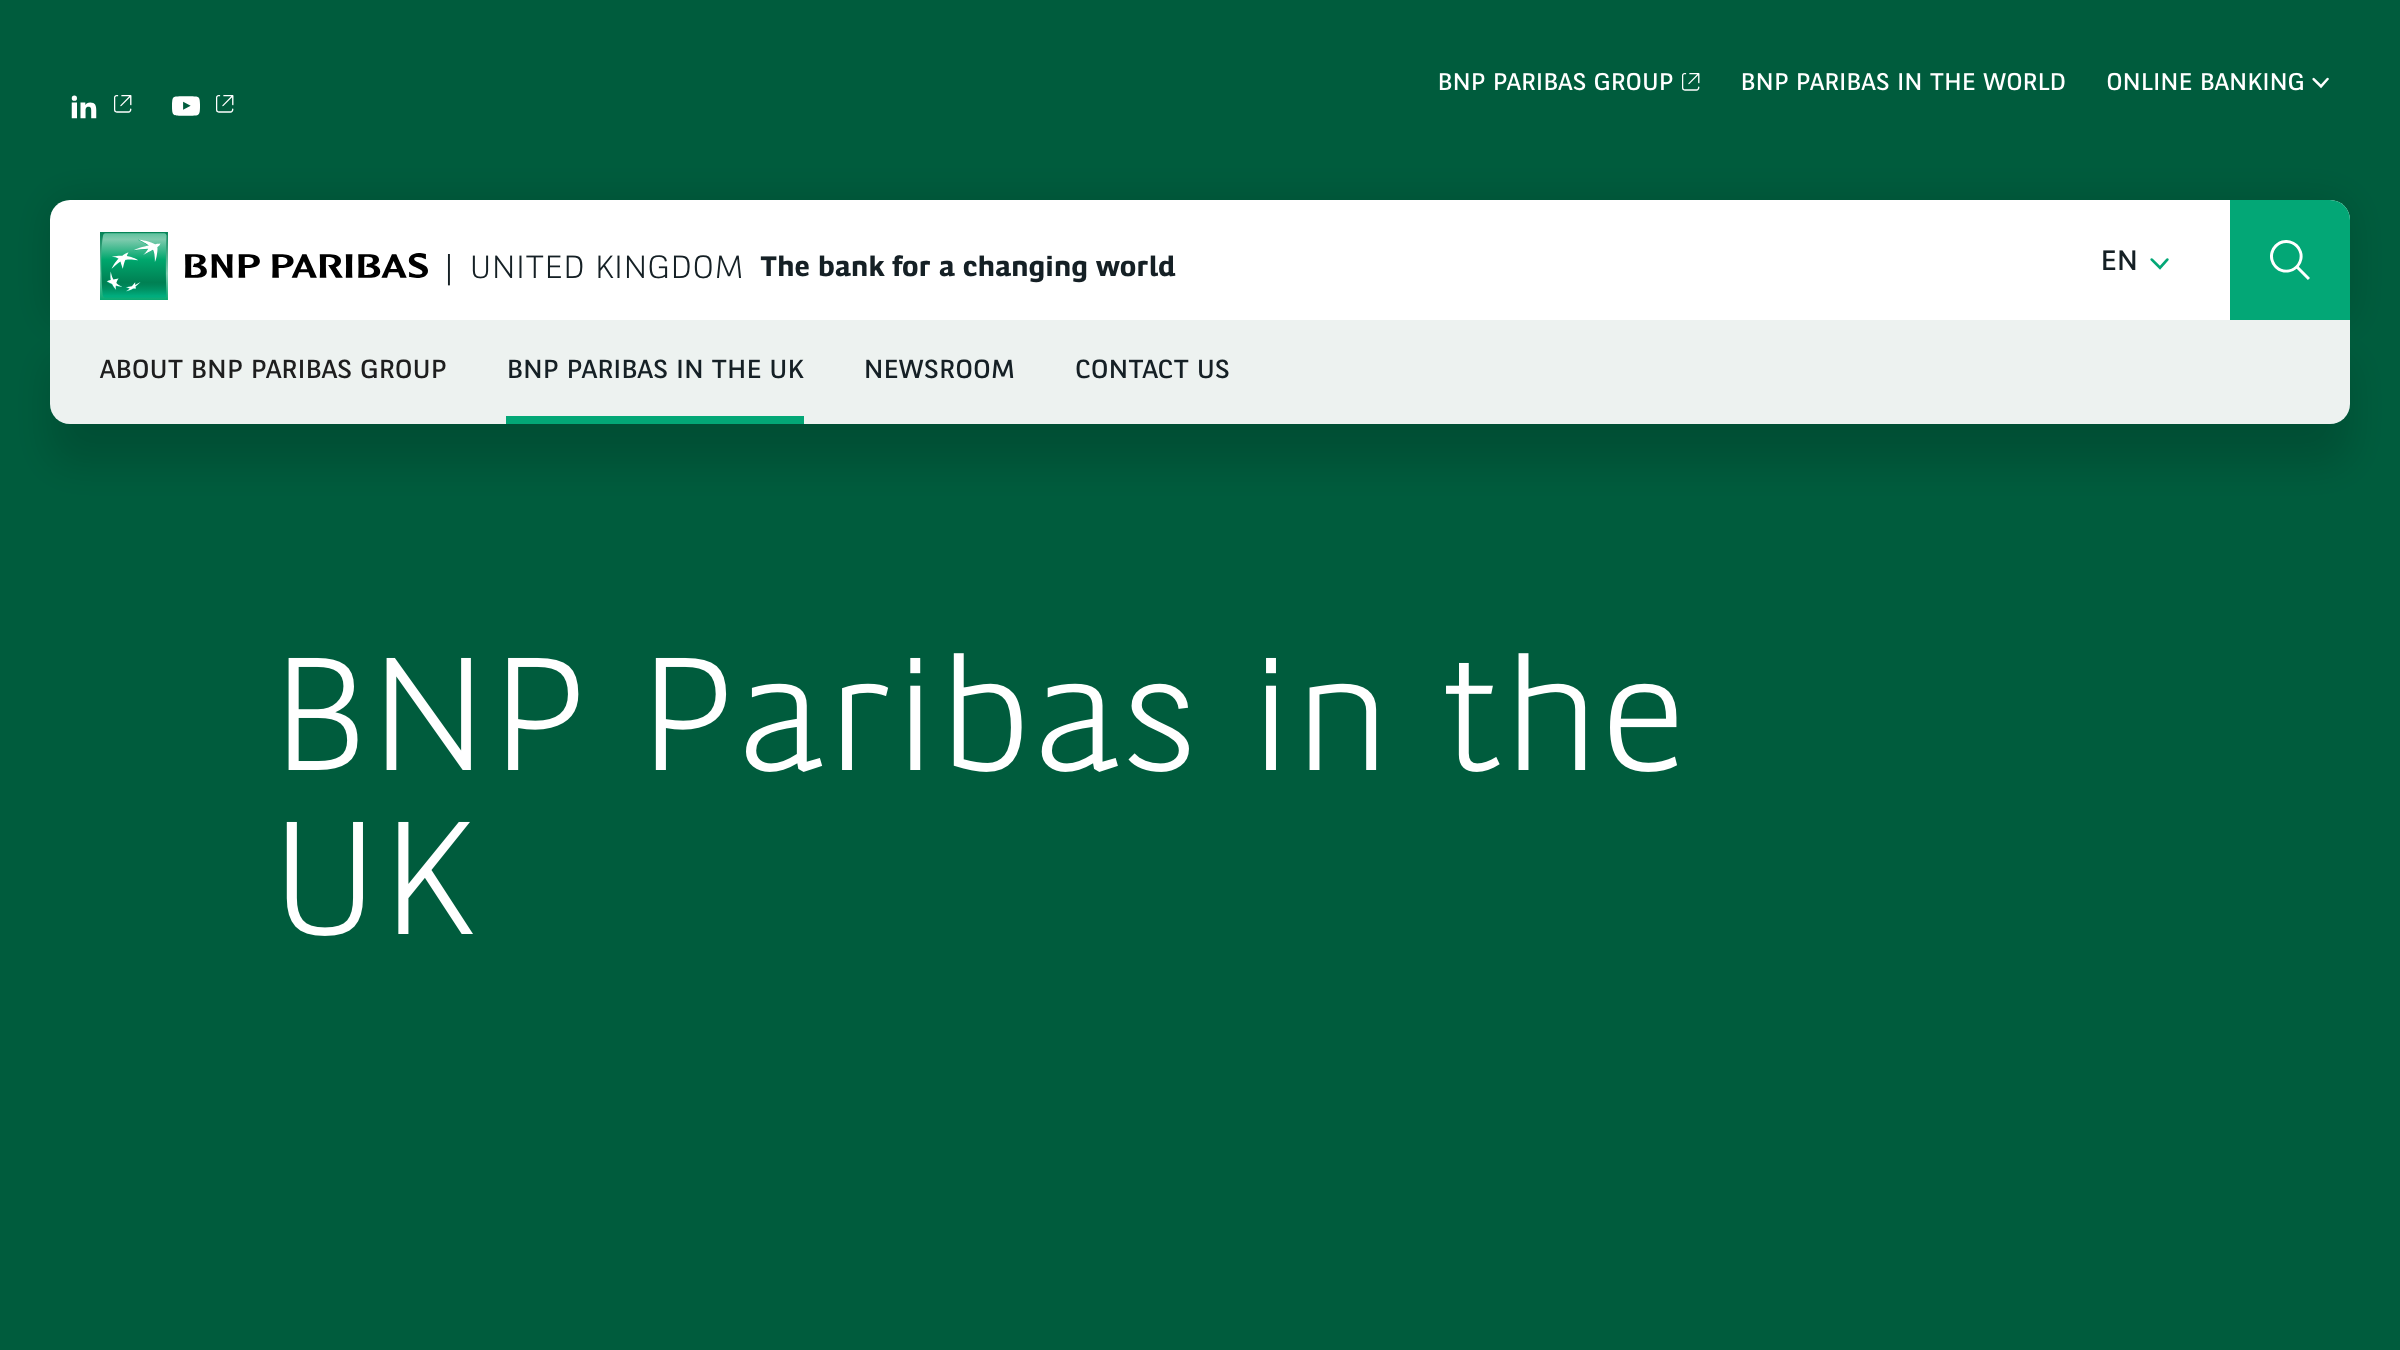Click the United Kingdom site title
Screen dimensions: 2400x1350
click(606, 267)
